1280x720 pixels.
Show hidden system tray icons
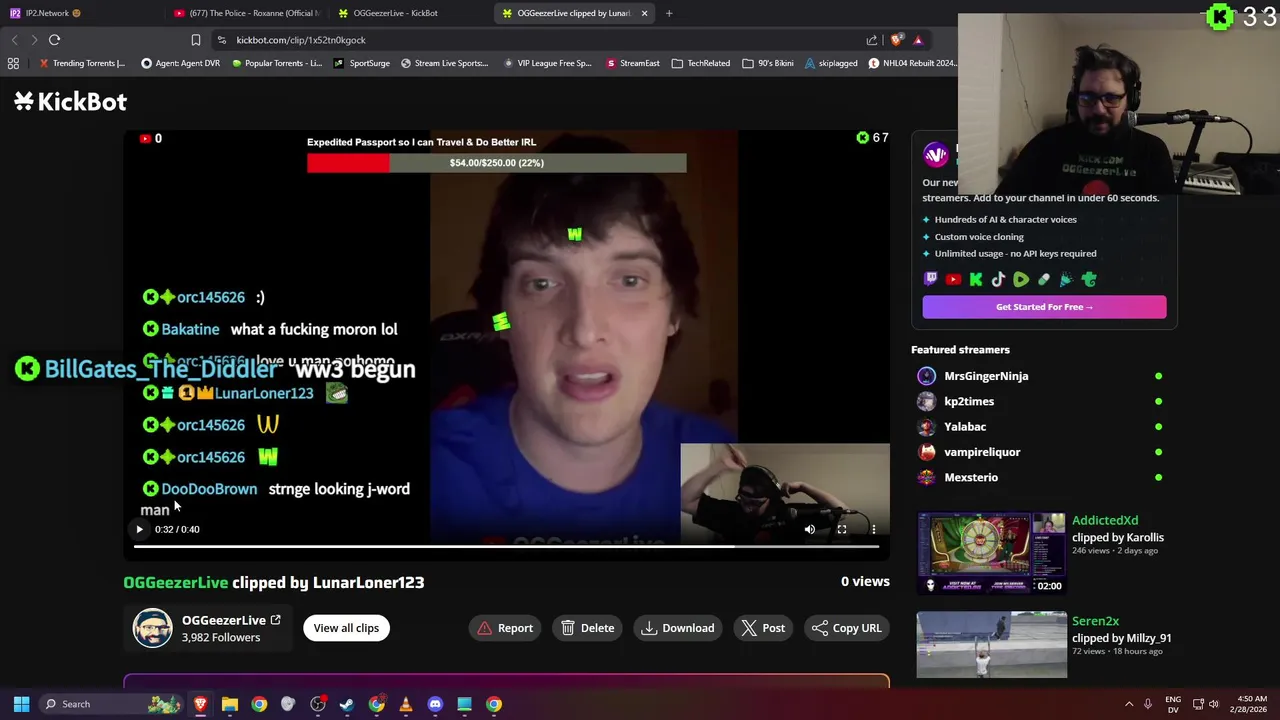click(x=1129, y=704)
